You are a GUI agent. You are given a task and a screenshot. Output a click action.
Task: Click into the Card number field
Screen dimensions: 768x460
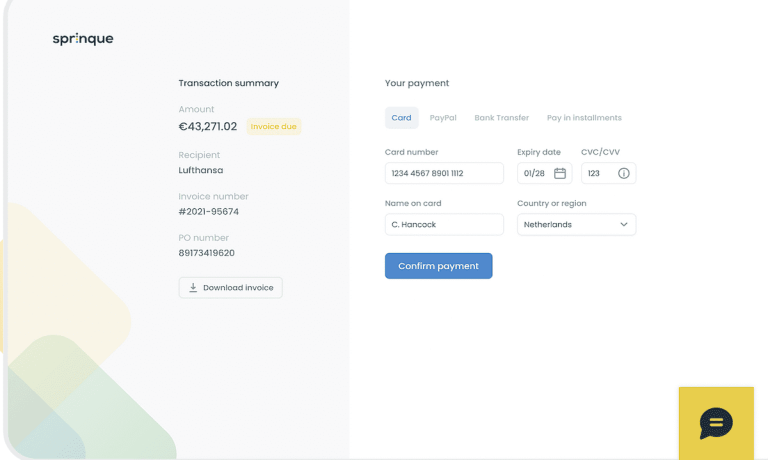coord(443,173)
